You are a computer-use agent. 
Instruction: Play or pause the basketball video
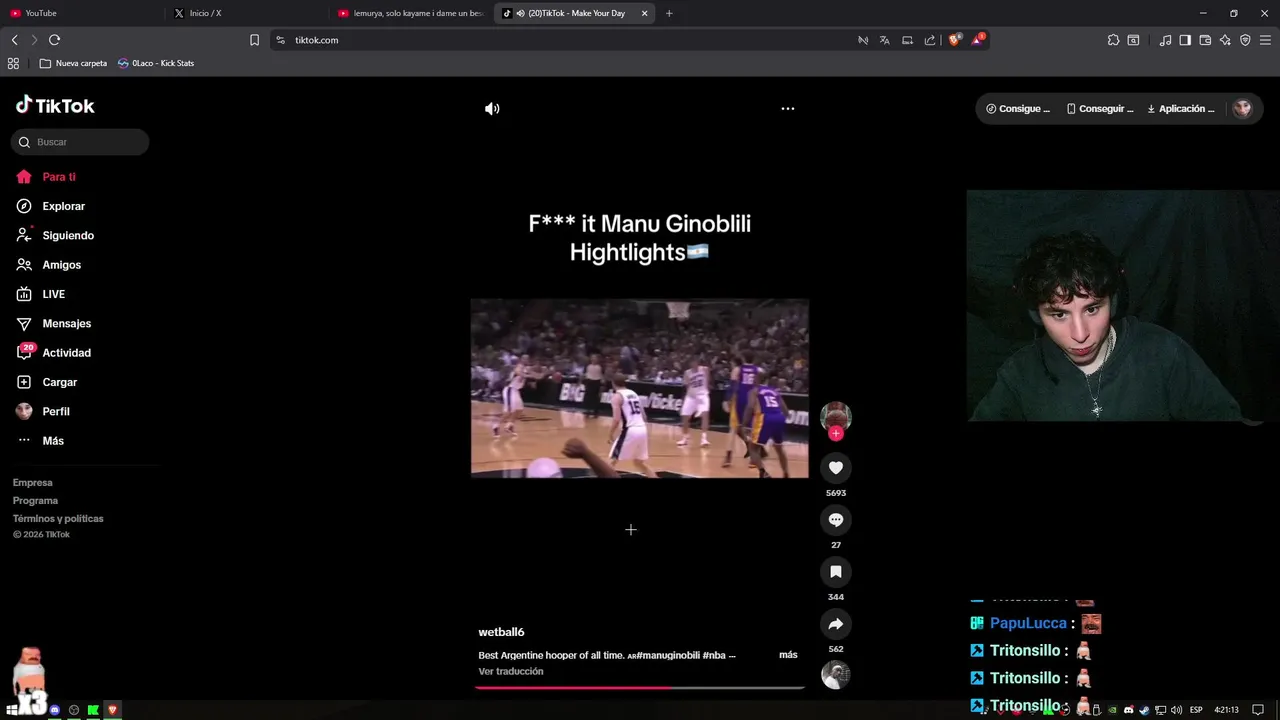639,388
